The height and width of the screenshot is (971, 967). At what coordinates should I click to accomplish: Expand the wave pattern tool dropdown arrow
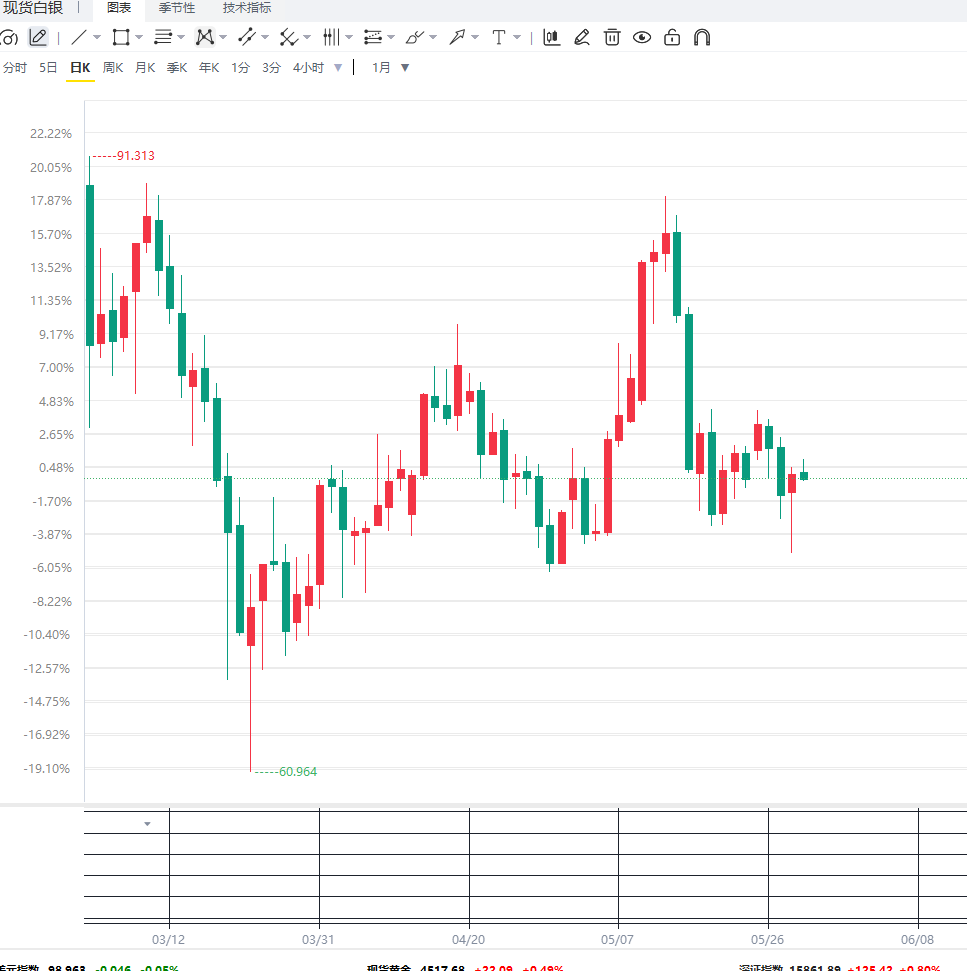(x=223, y=37)
